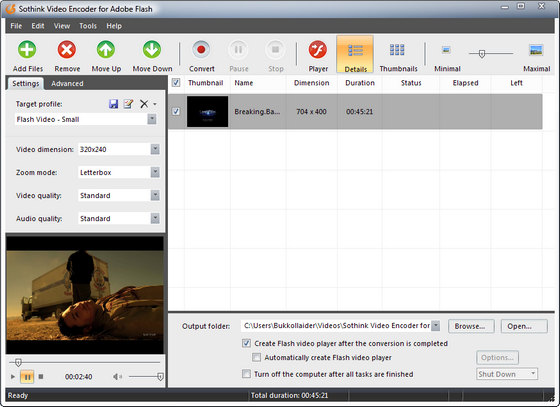Open the Video quality dropdown
560x407 pixels.
155,195
